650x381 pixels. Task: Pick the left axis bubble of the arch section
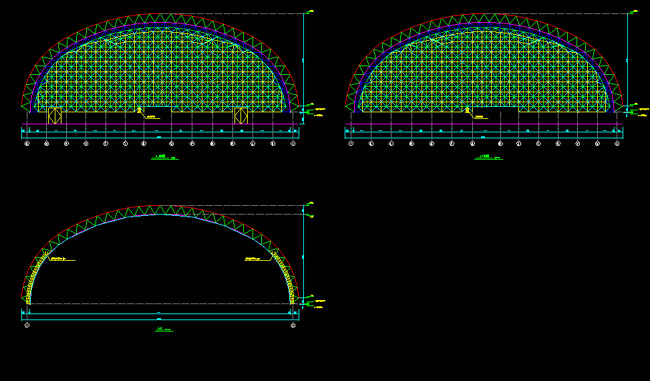pyautogui.click(x=27, y=325)
